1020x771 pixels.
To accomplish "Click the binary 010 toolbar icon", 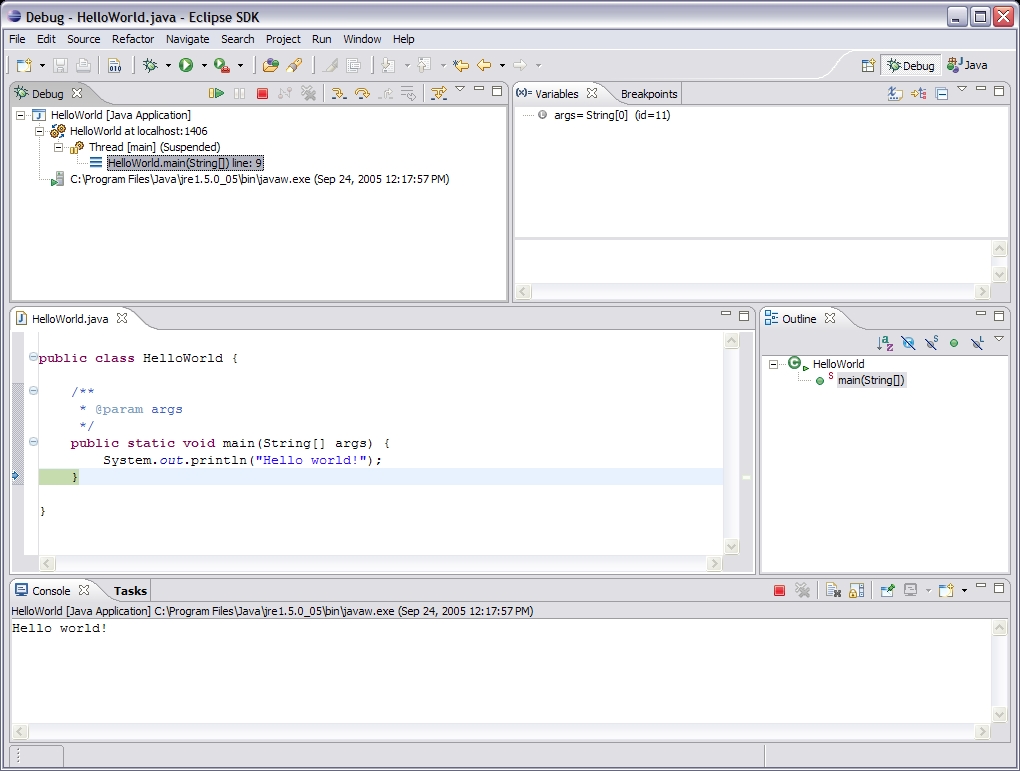I will coord(114,65).
